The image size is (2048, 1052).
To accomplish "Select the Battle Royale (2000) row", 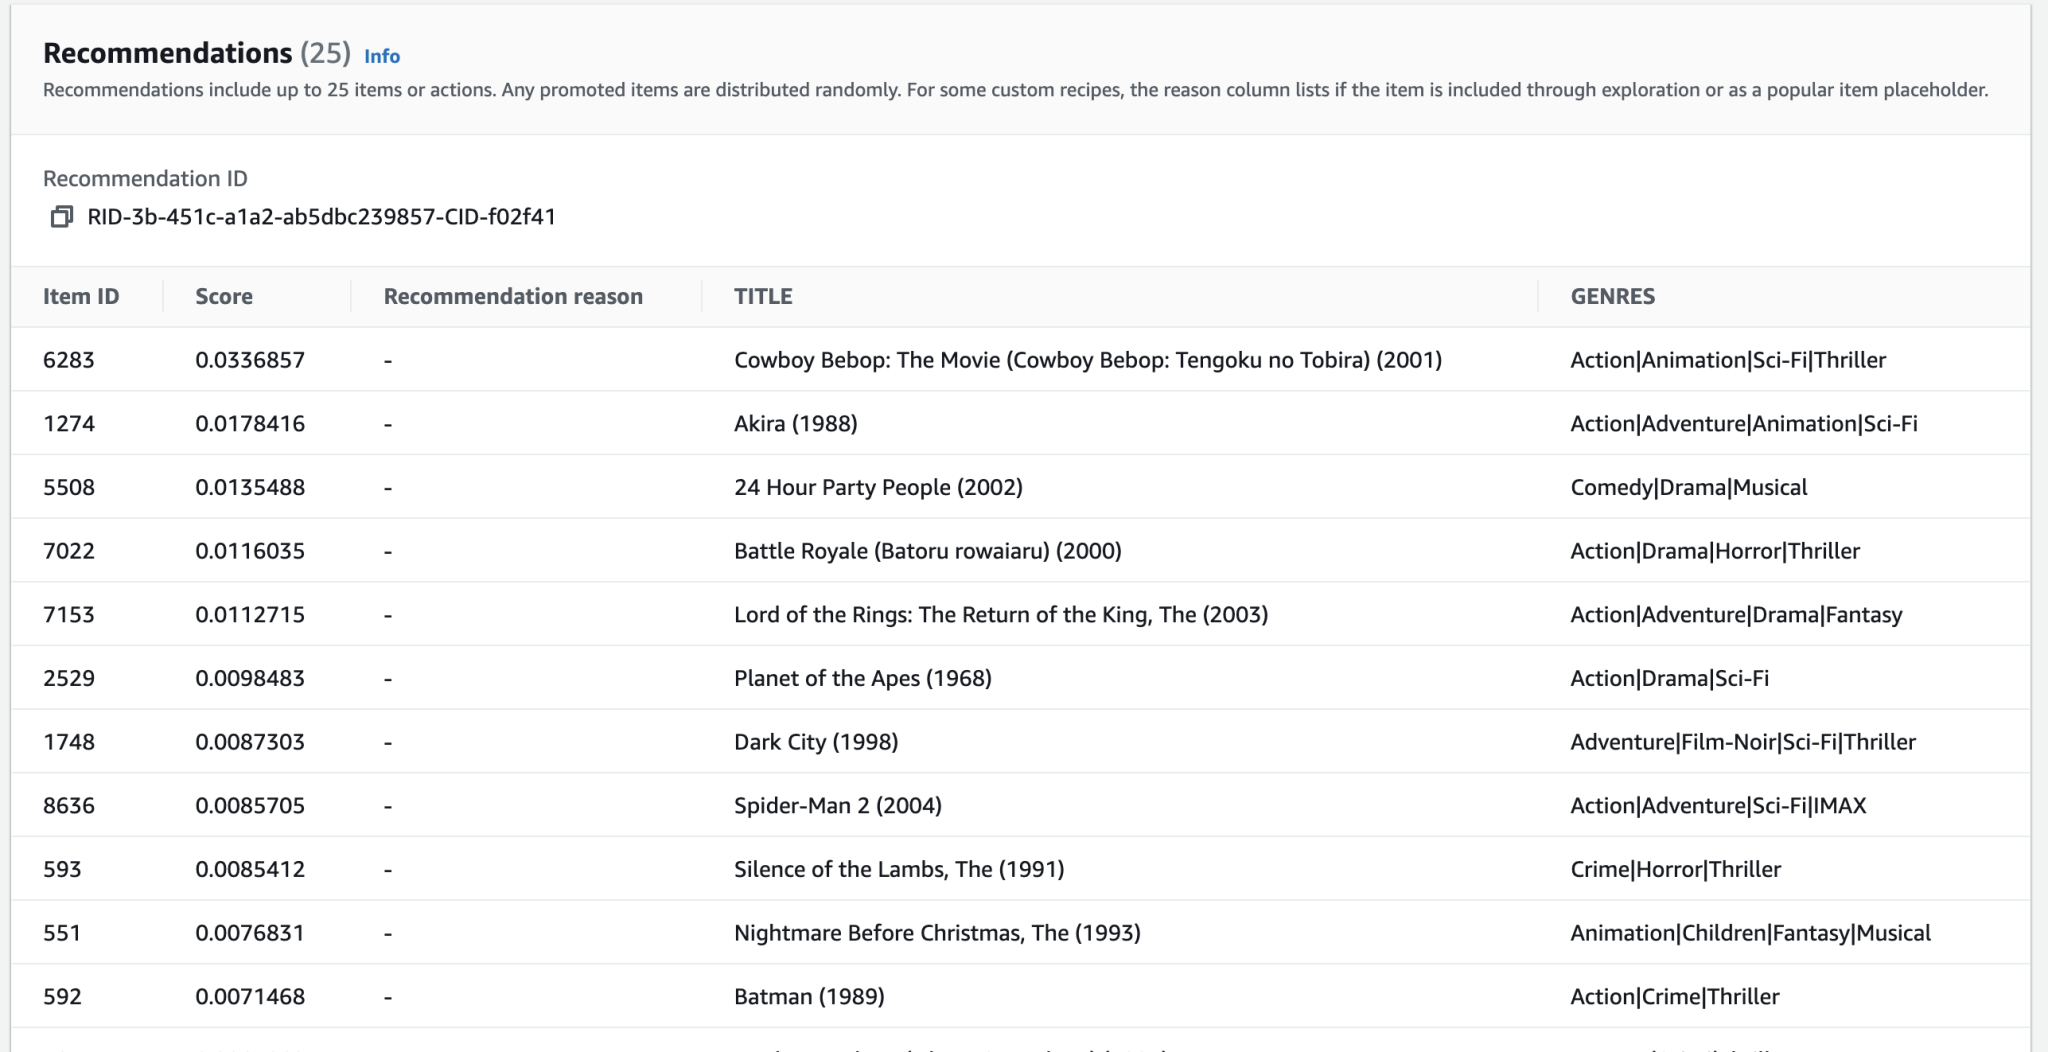I will 927,550.
